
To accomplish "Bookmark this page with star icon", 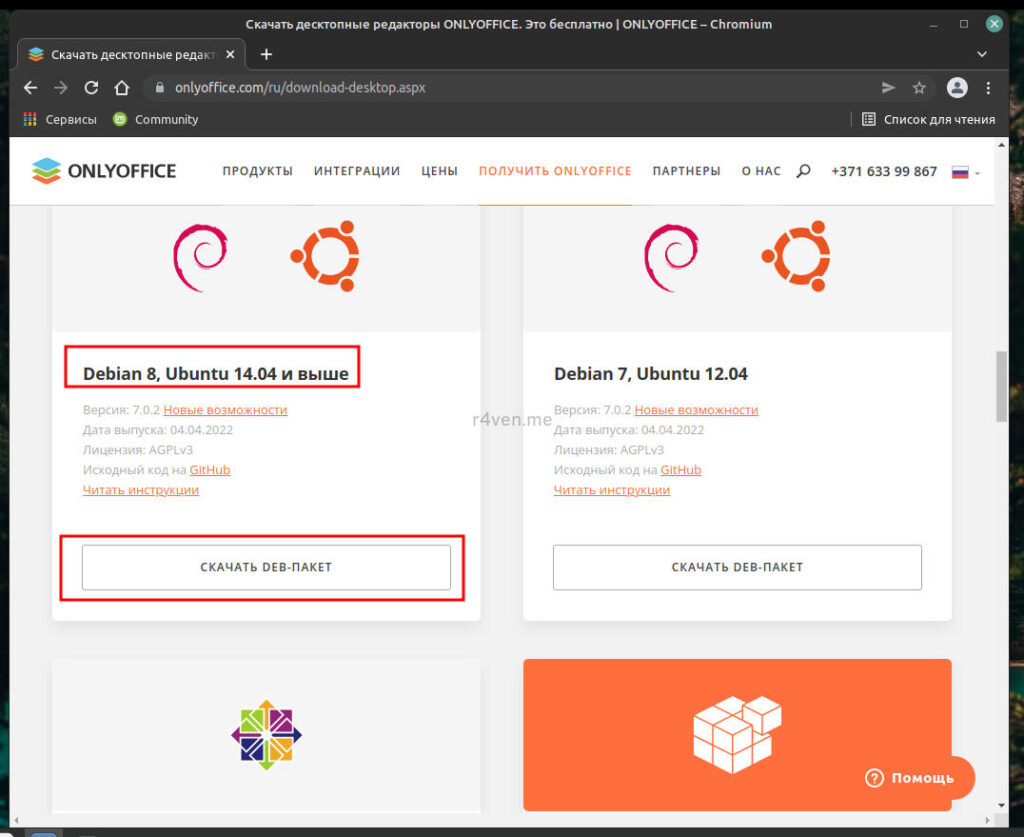I will pos(919,88).
